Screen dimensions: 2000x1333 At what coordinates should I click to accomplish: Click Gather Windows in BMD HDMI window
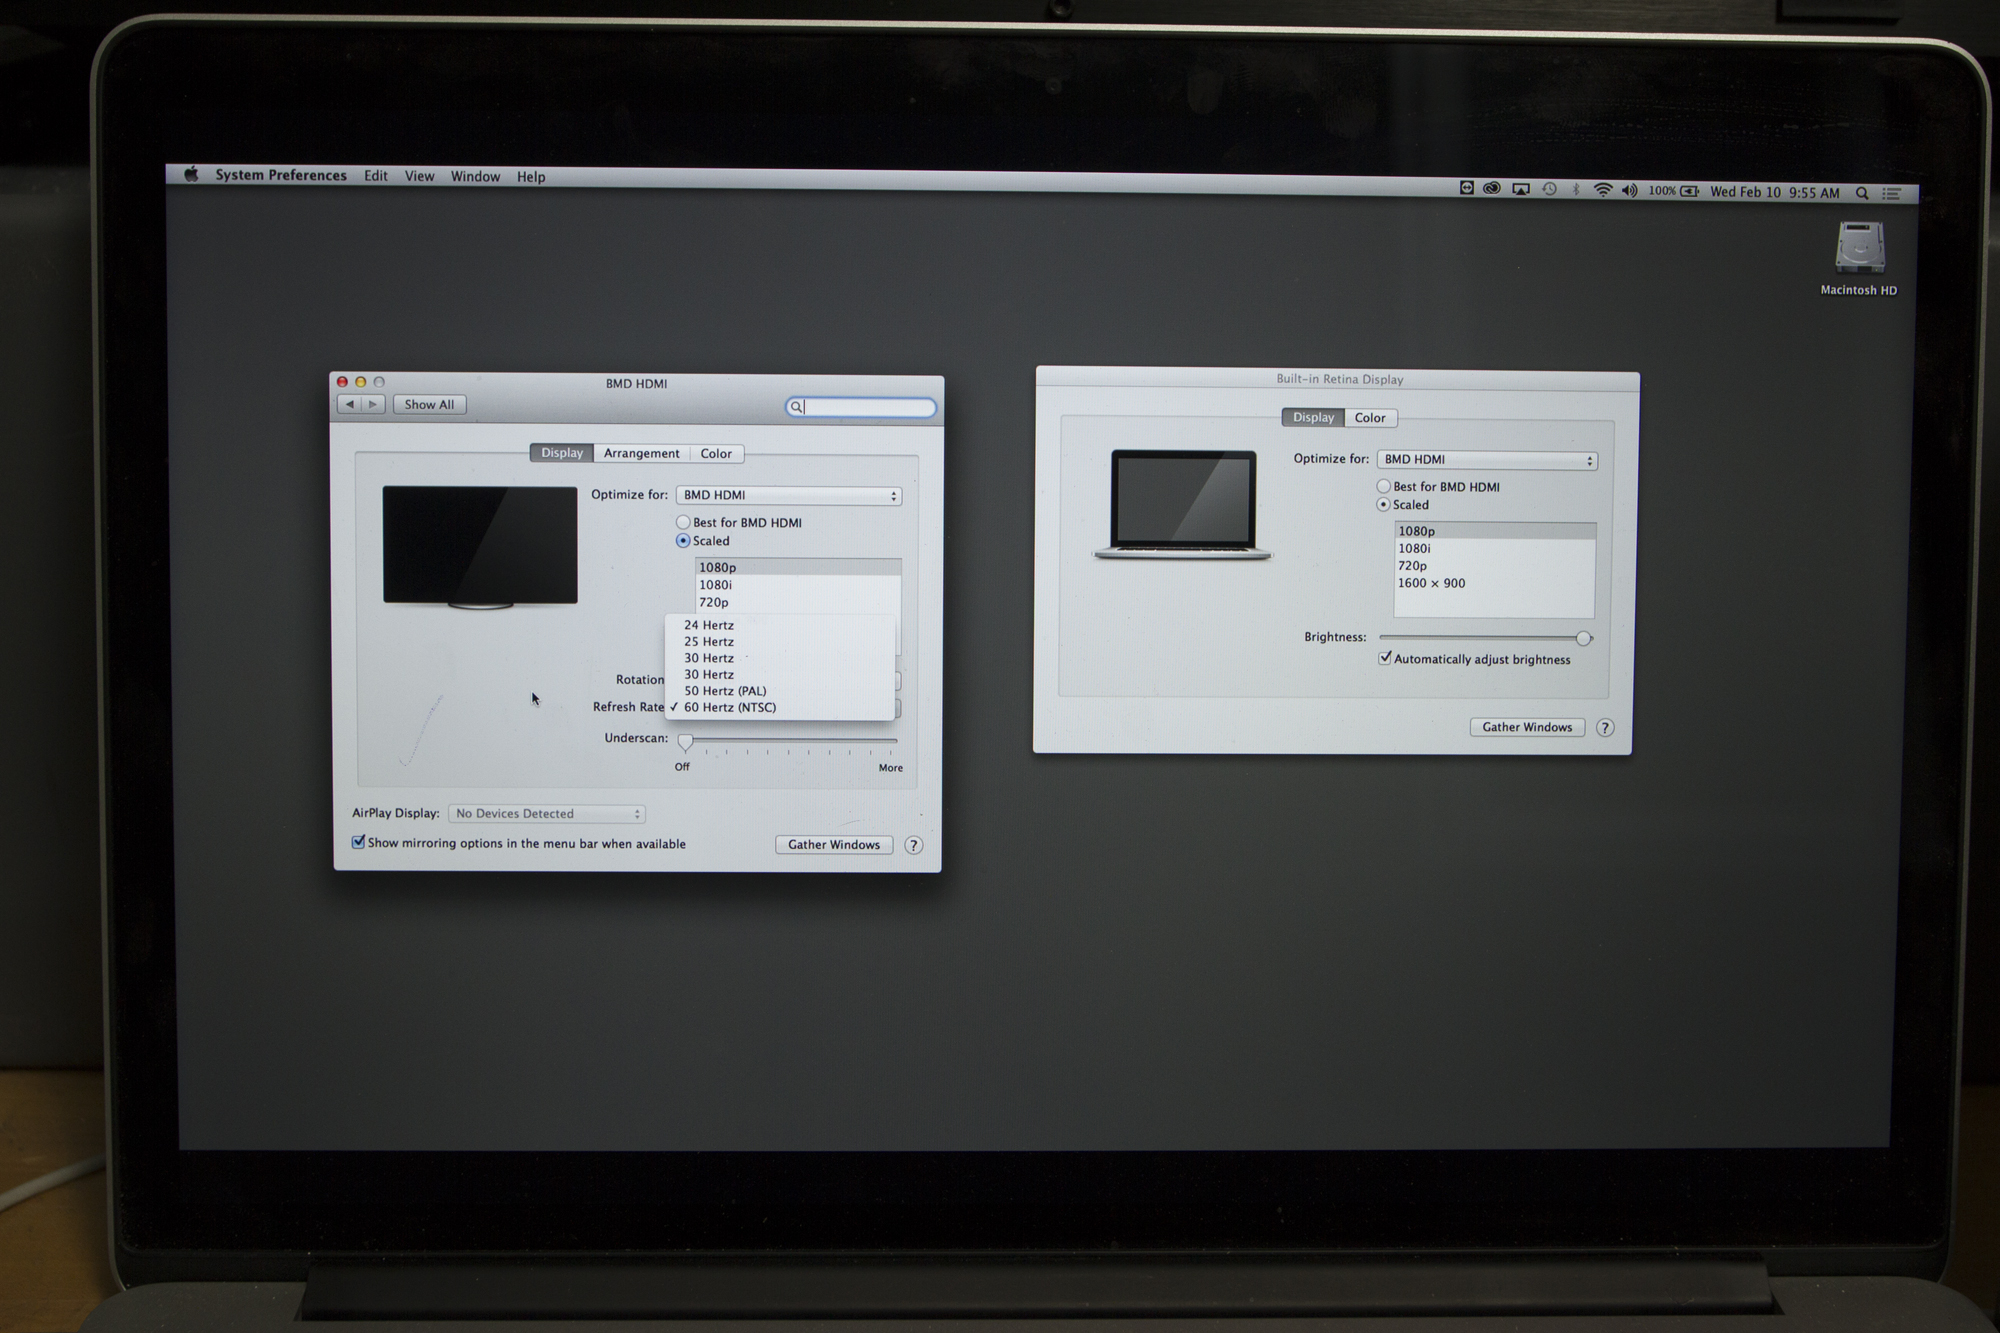[834, 845]
